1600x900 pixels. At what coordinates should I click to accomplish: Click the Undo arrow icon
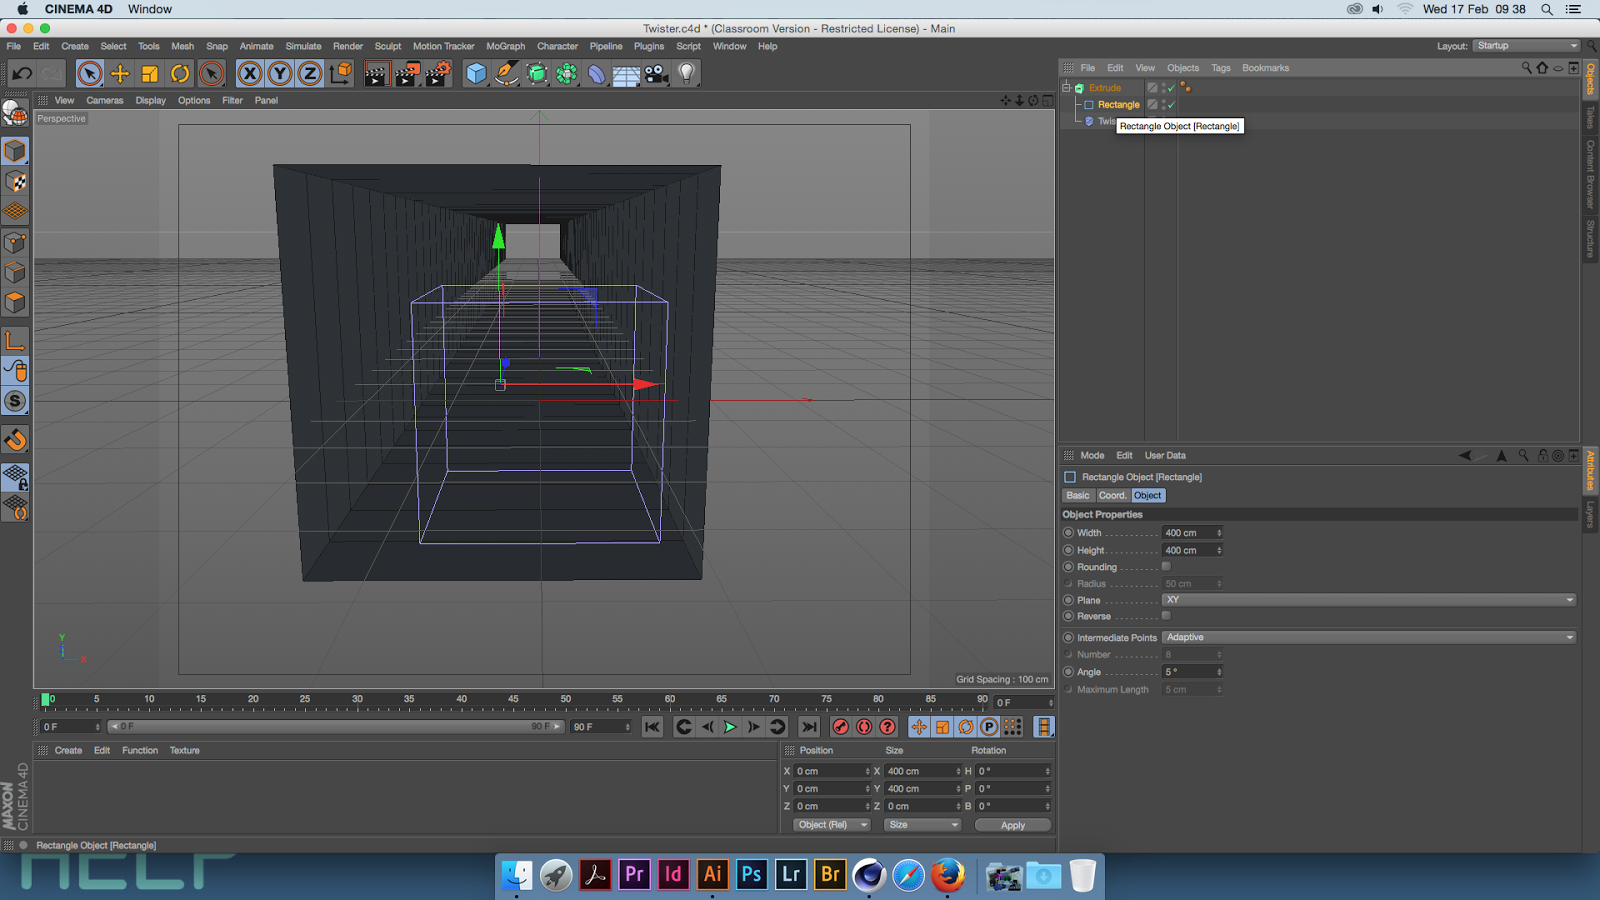(x=22, y=73)
